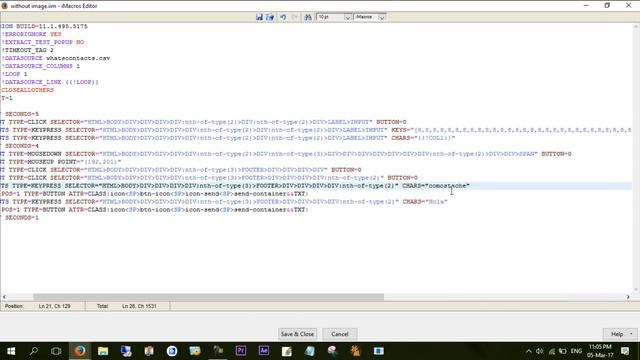The height and width of the screenshot is (360, 640).
Task: Open the Help button dropdown arrow
Action: (x=631, y=334)
